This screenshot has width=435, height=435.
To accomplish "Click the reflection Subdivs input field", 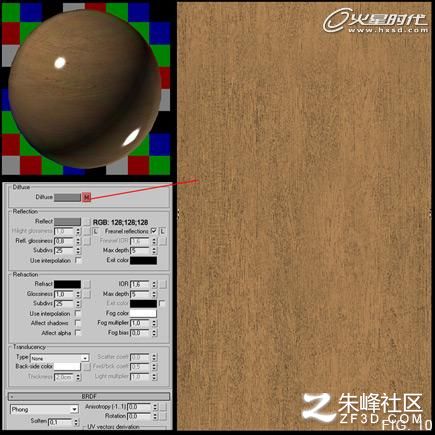I will [64, 250].
